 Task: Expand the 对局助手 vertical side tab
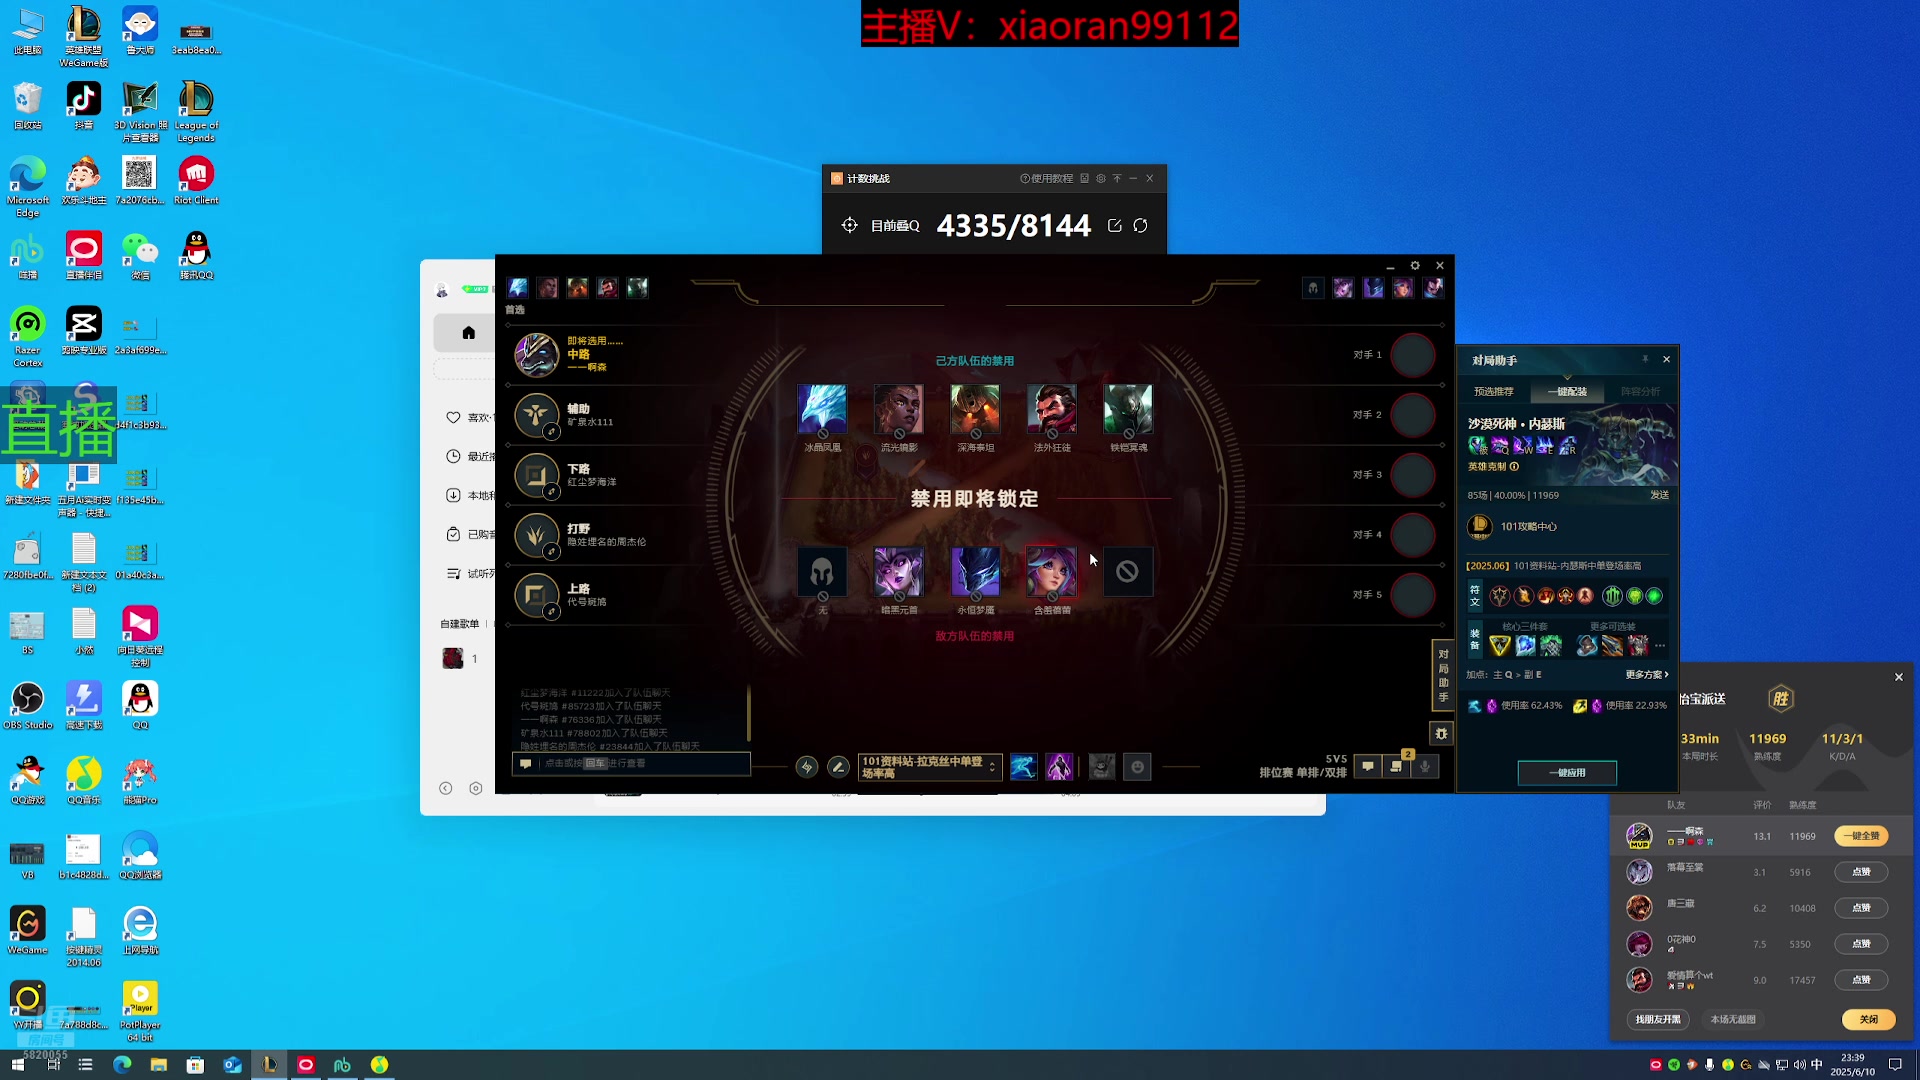(x=1442, y=675)
